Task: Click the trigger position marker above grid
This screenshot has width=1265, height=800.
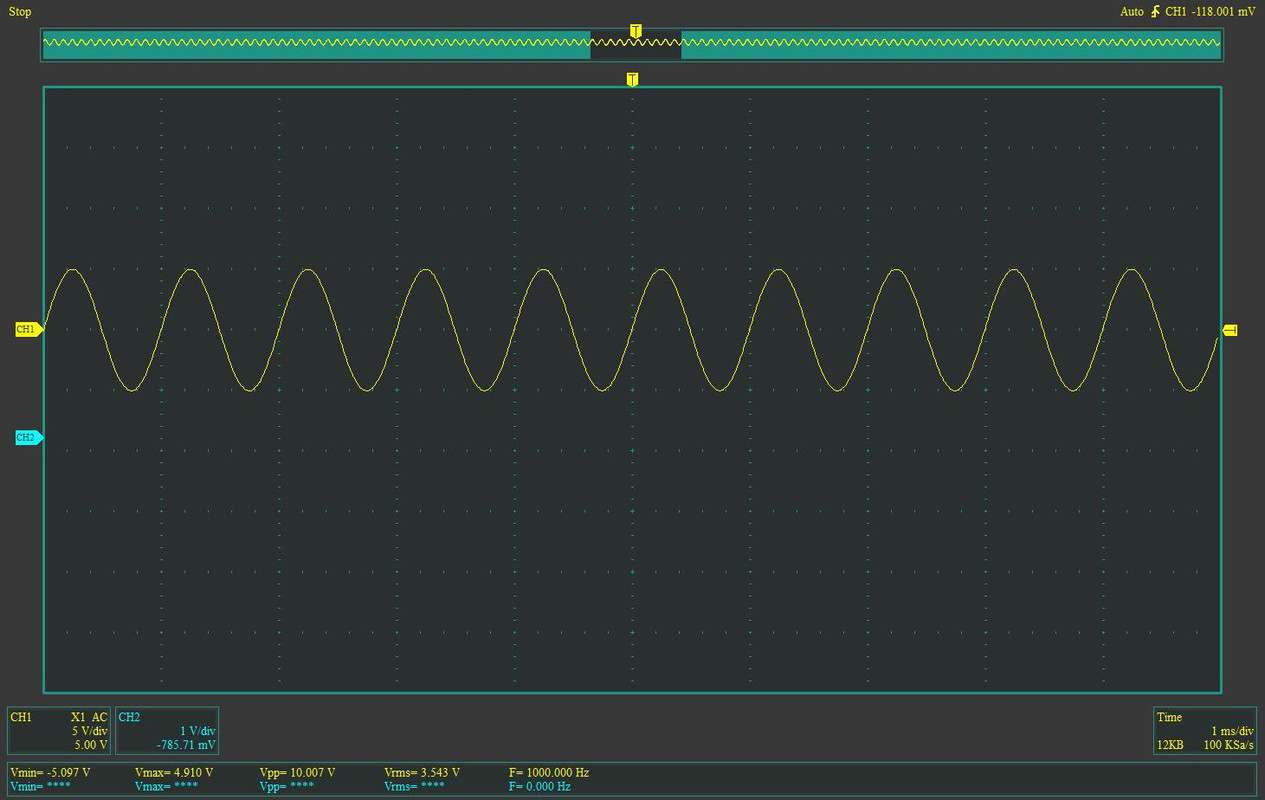Action: point(632,79)
